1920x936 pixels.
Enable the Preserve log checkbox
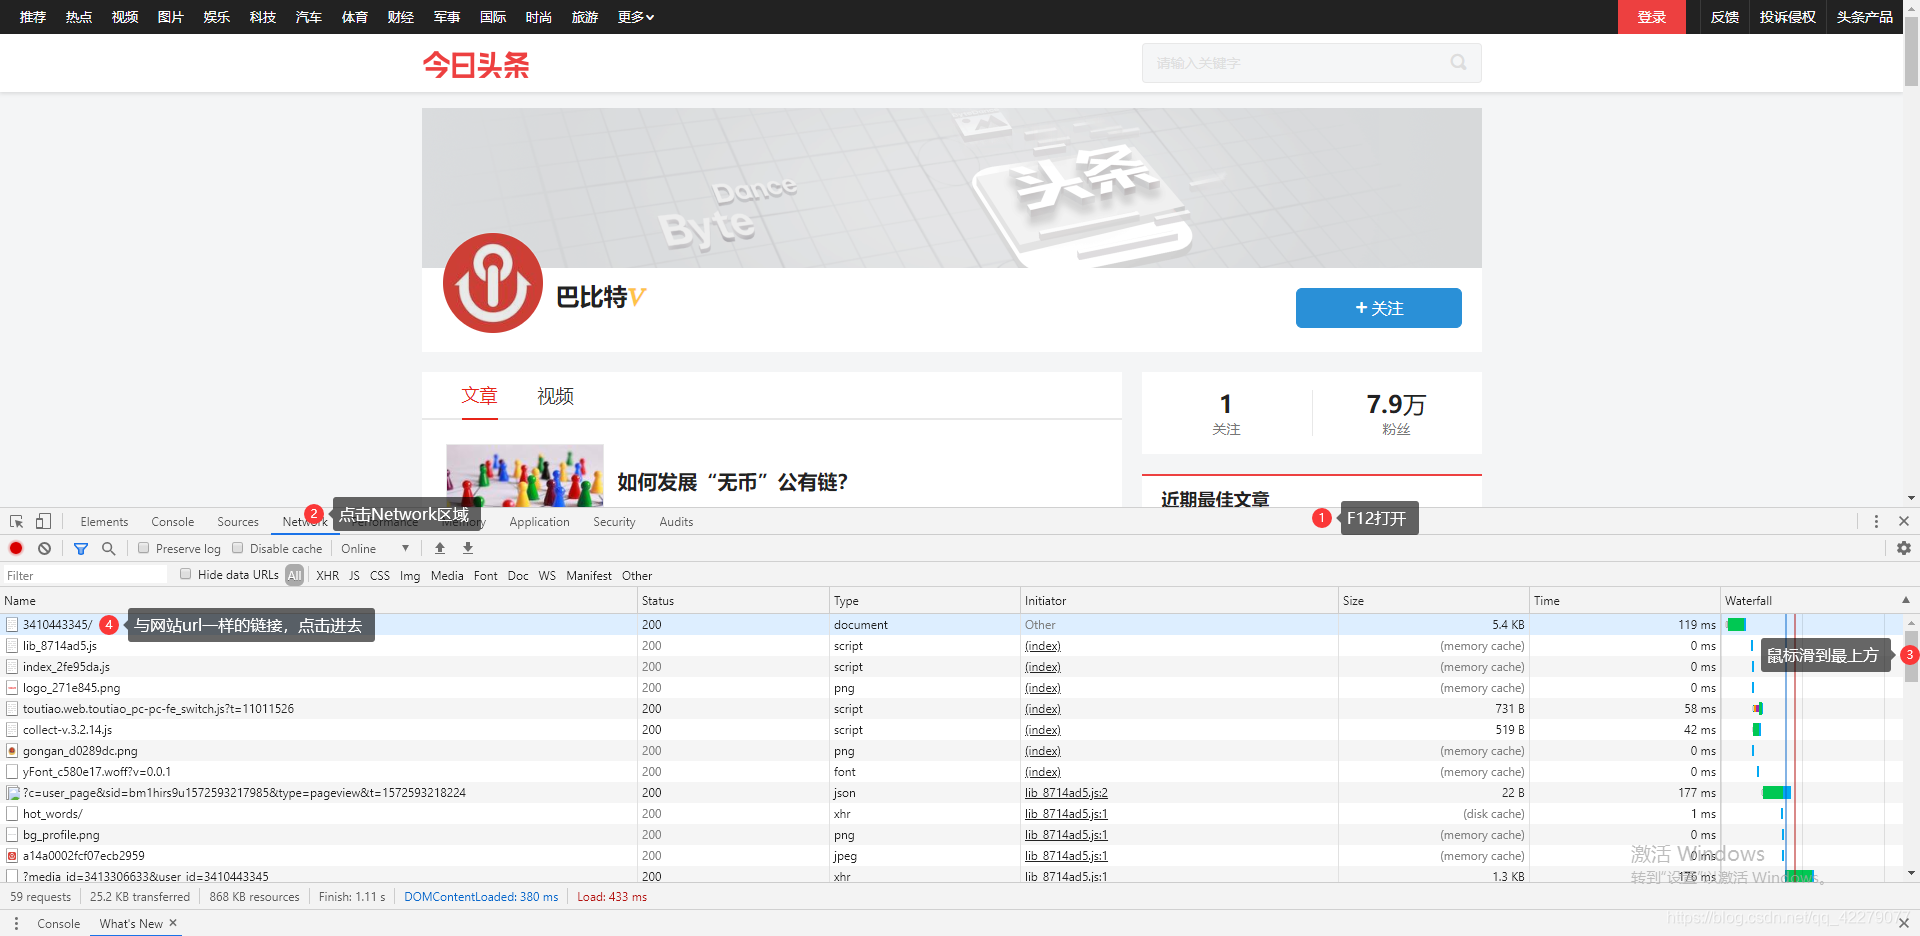[x=144, y=548]
